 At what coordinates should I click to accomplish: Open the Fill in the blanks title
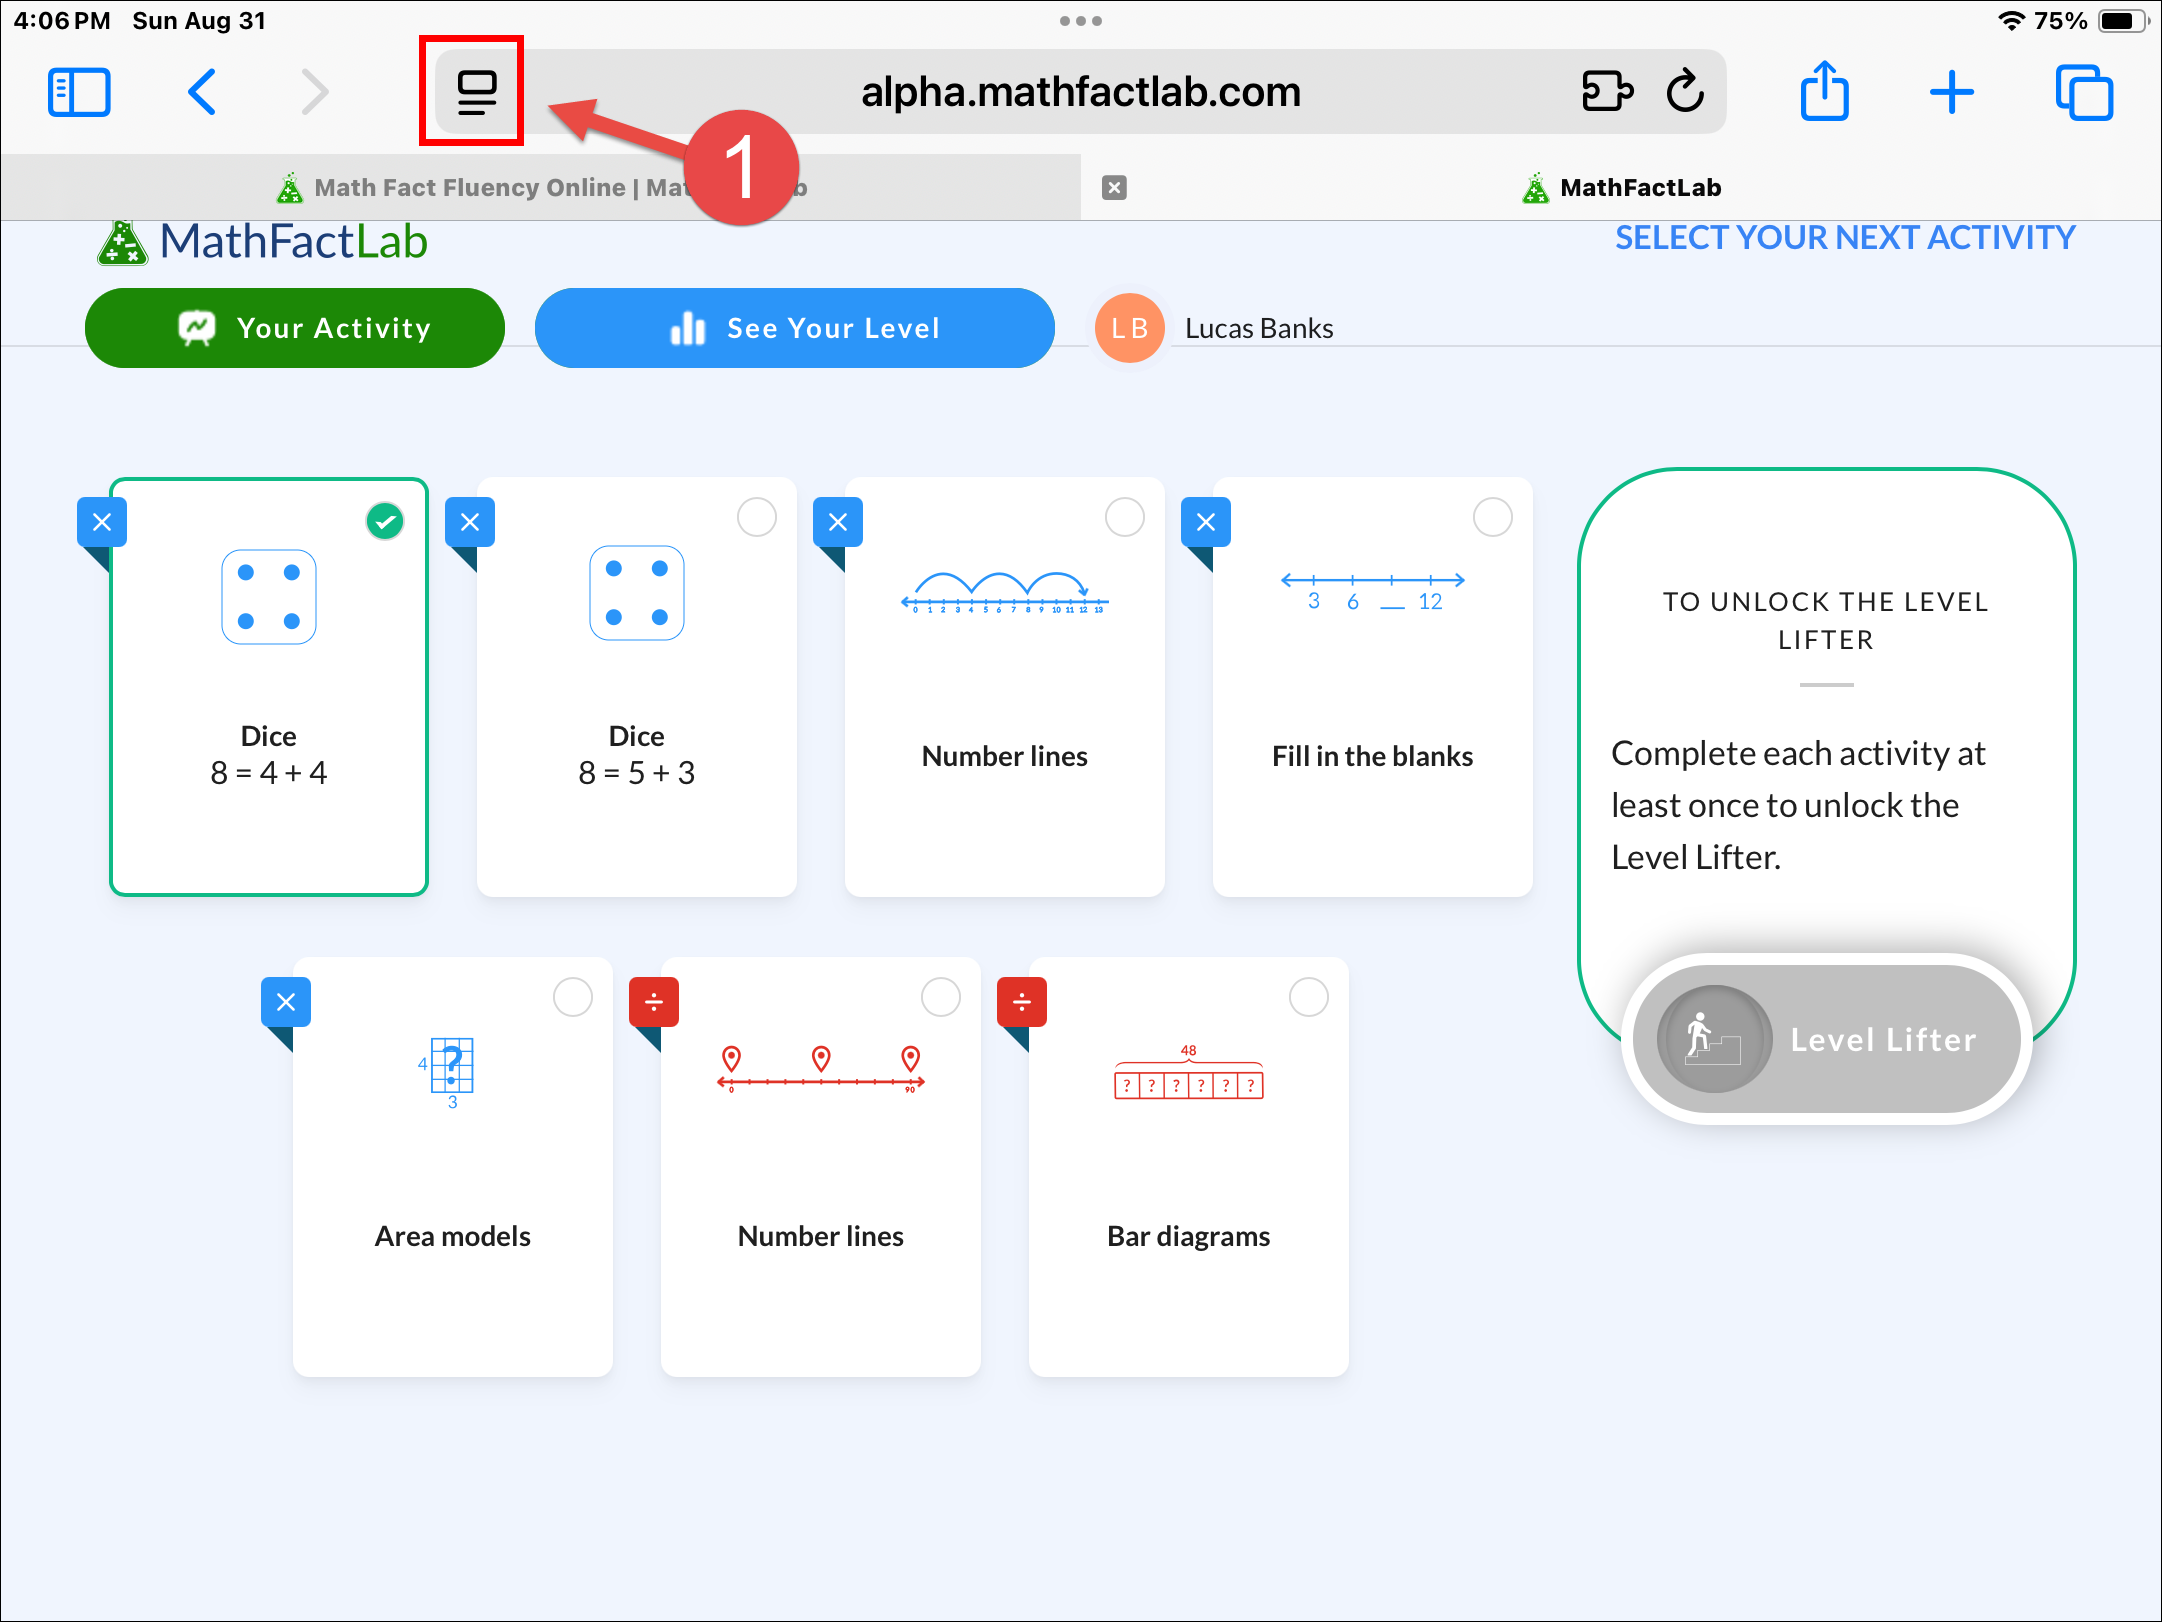click(x=1373, y=756)
